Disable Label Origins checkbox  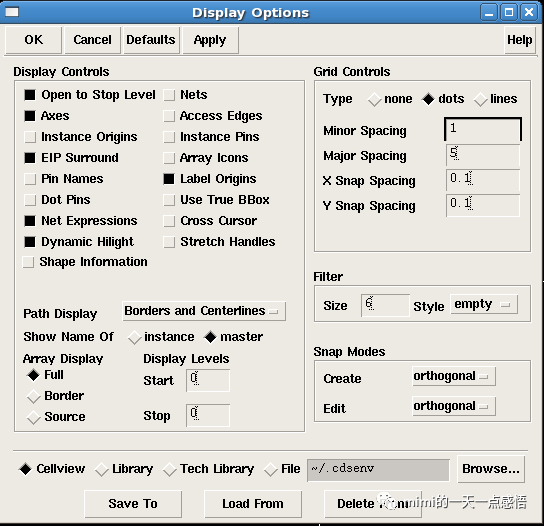169,179
